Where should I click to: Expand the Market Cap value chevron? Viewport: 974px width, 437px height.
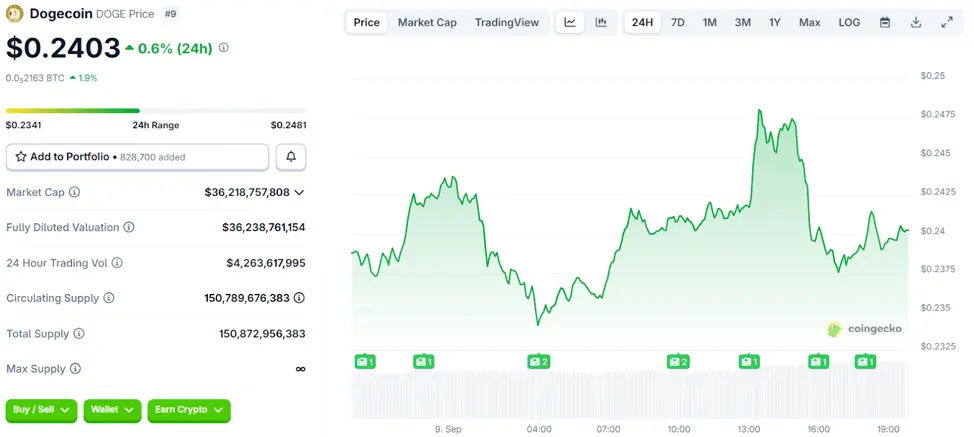(x=299, y=192)
